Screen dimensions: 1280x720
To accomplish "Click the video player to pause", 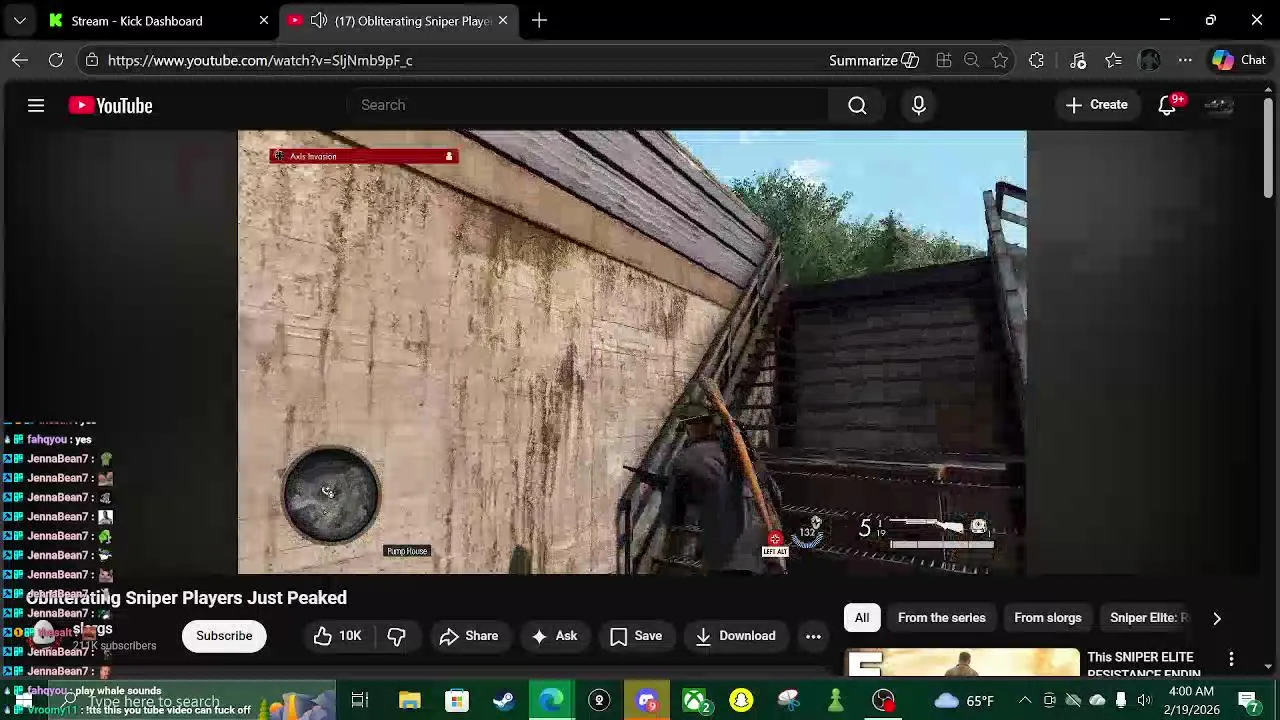I will (x=632, y=352).
